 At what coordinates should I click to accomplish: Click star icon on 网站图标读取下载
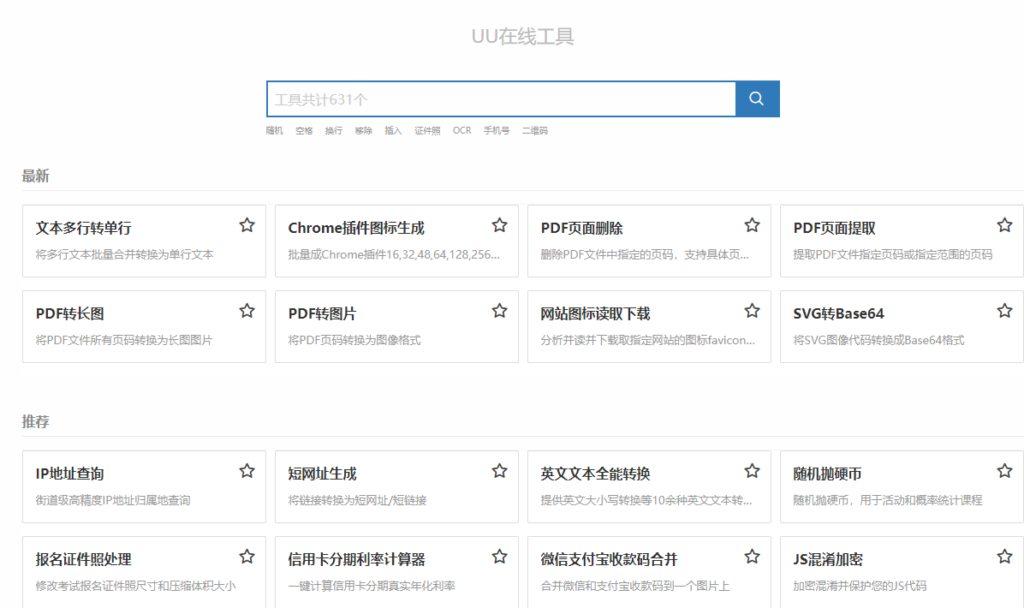coord(752,311)
